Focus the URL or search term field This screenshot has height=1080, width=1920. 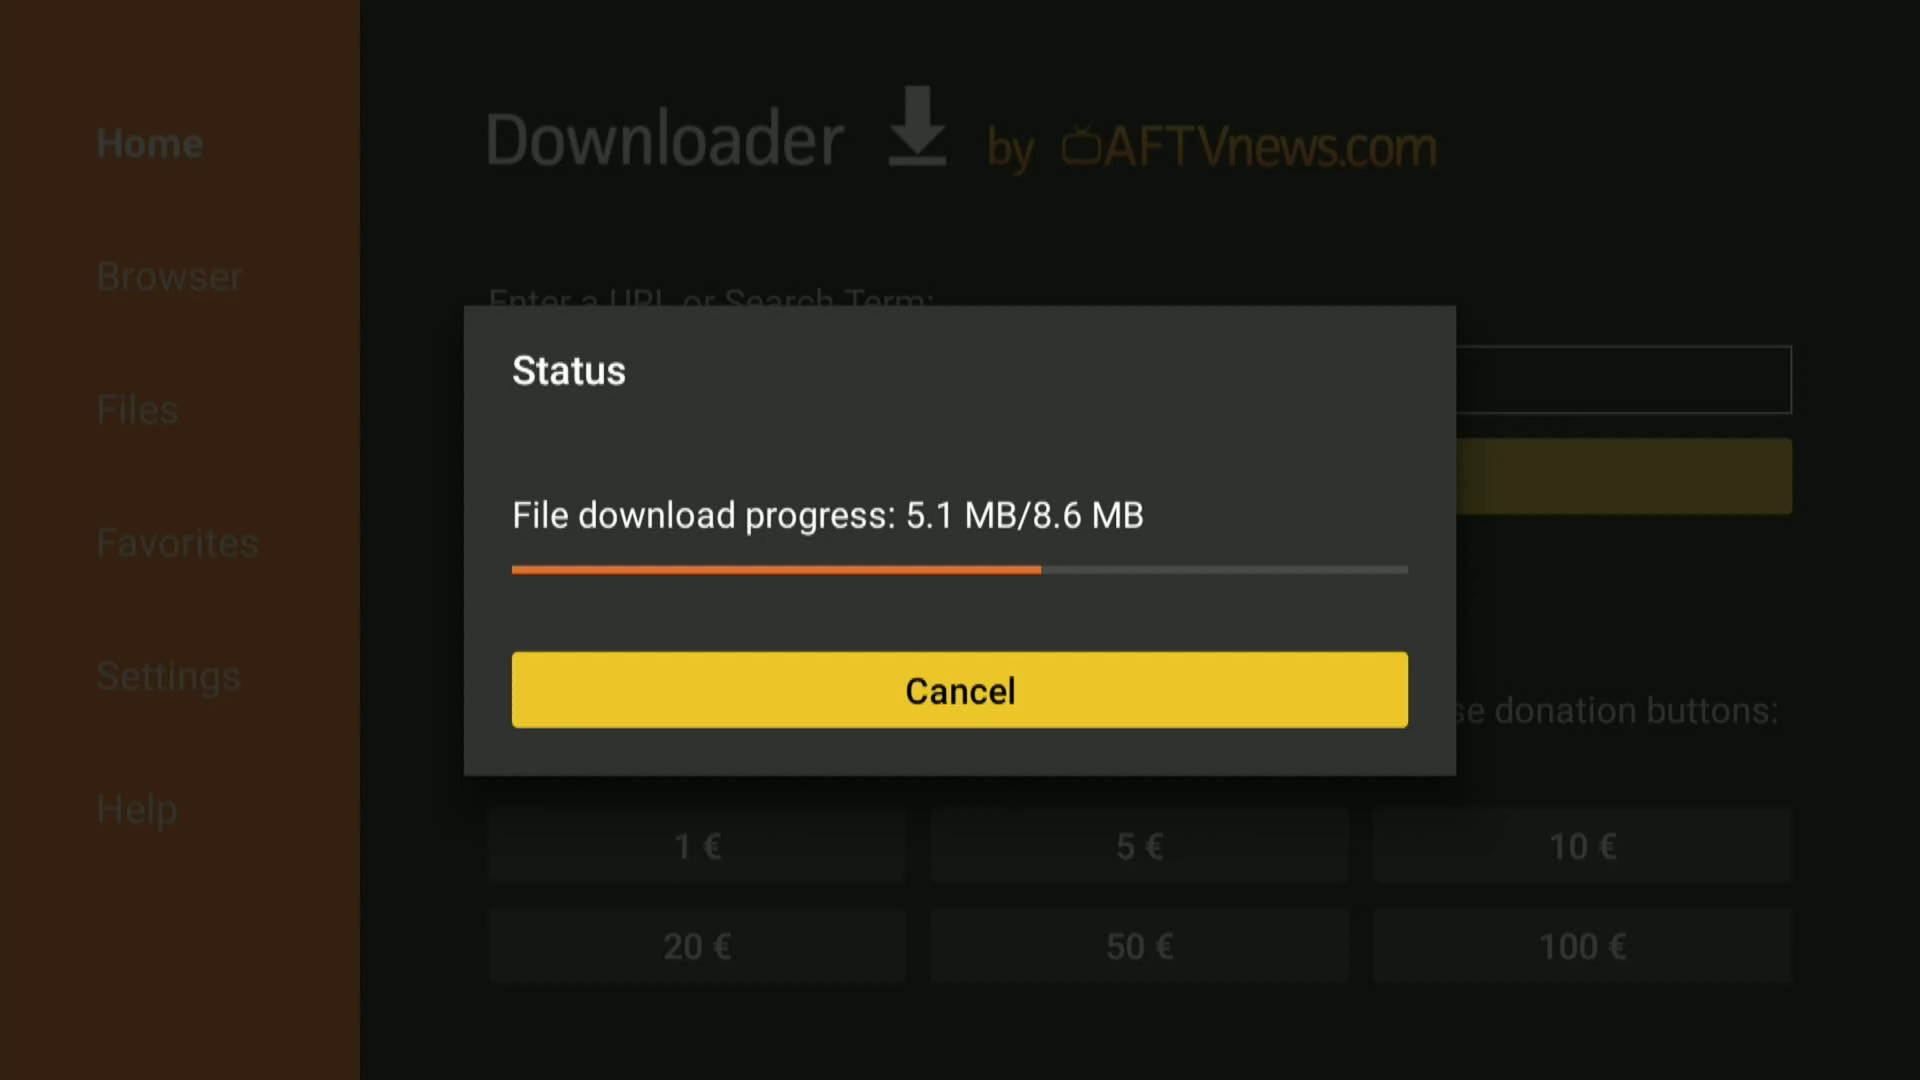1624,380
